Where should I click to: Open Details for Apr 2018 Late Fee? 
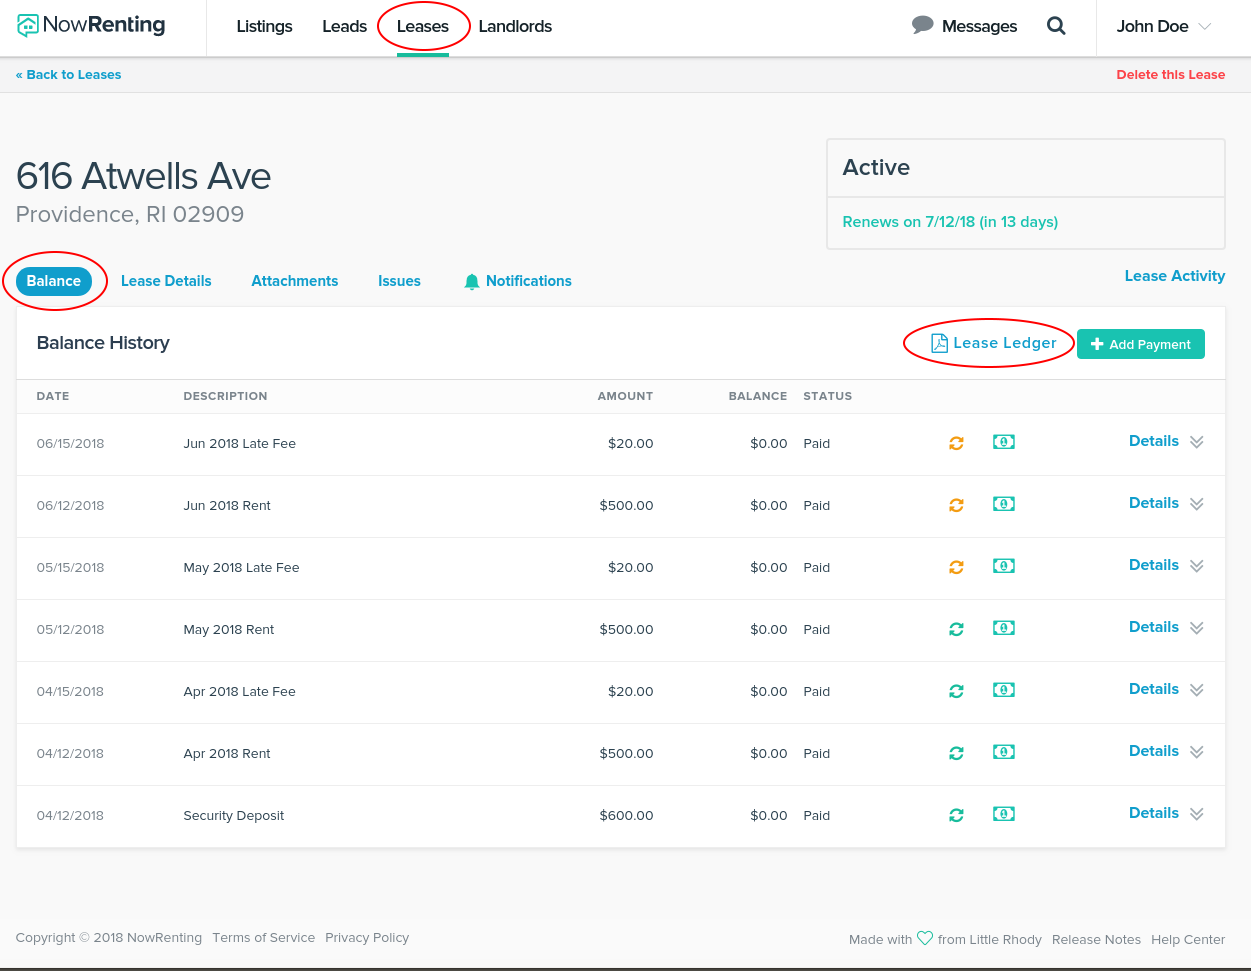pos(1154,689)
